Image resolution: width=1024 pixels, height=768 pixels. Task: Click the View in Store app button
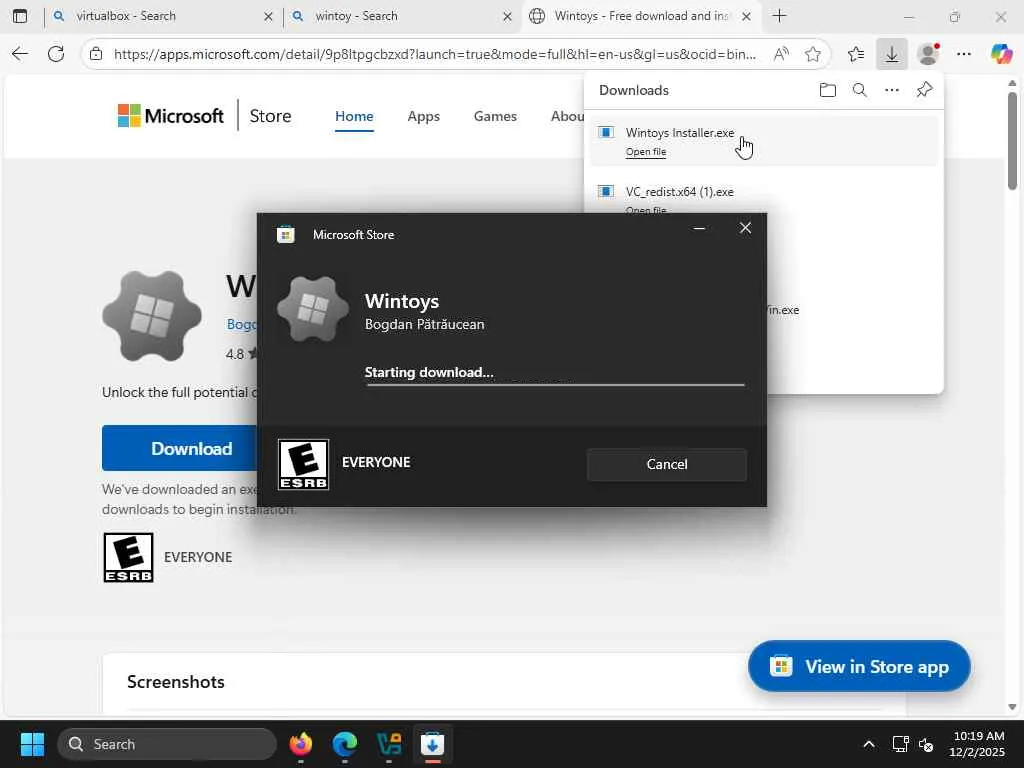pyautogui.click(x=859, y=666)
